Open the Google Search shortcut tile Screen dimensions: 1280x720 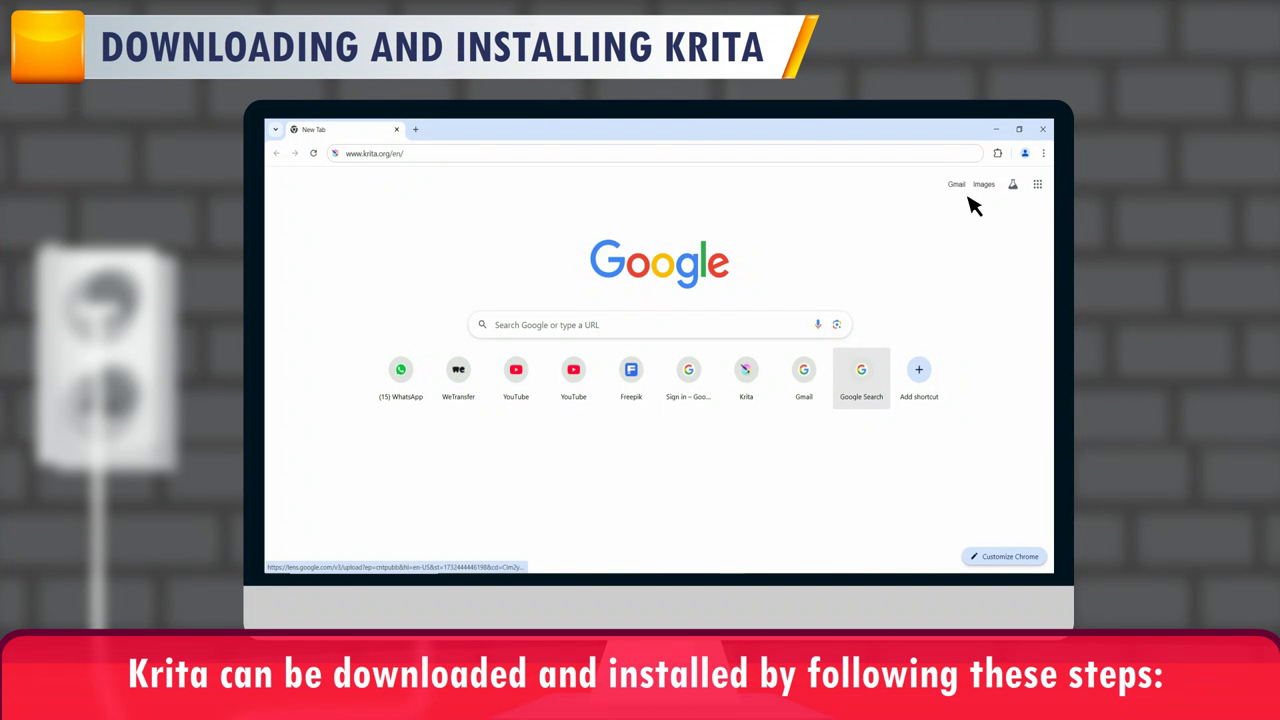click(x=861, y=378)
